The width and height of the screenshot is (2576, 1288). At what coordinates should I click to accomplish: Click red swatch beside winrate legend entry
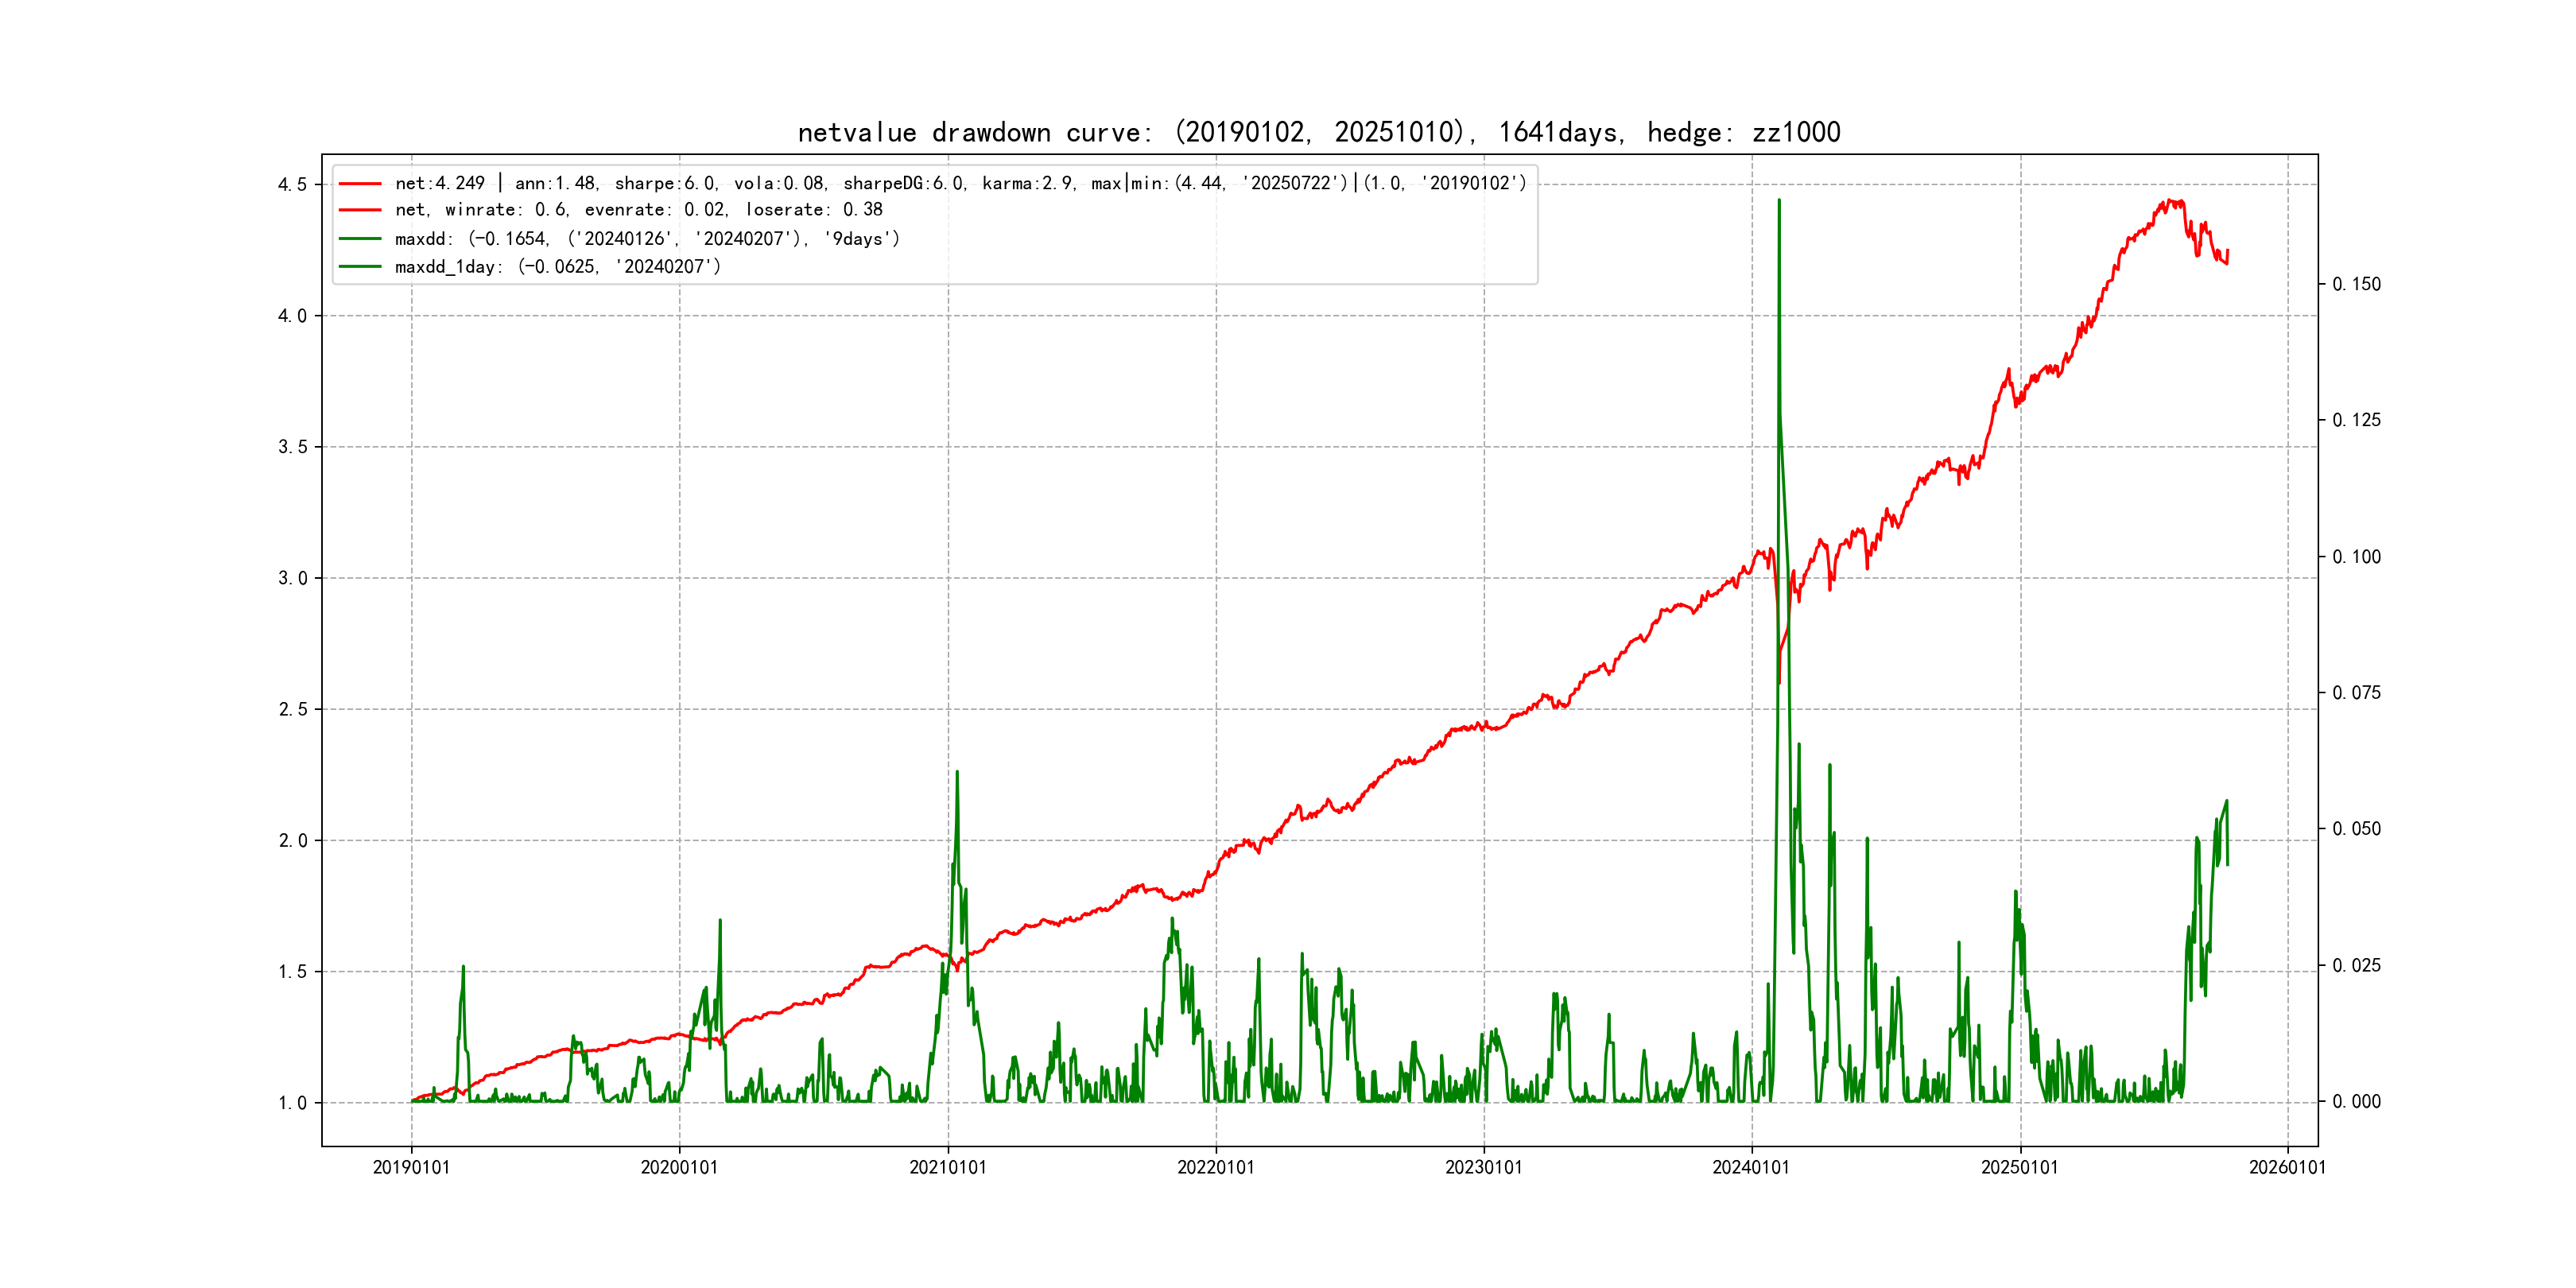pos(360,210)
